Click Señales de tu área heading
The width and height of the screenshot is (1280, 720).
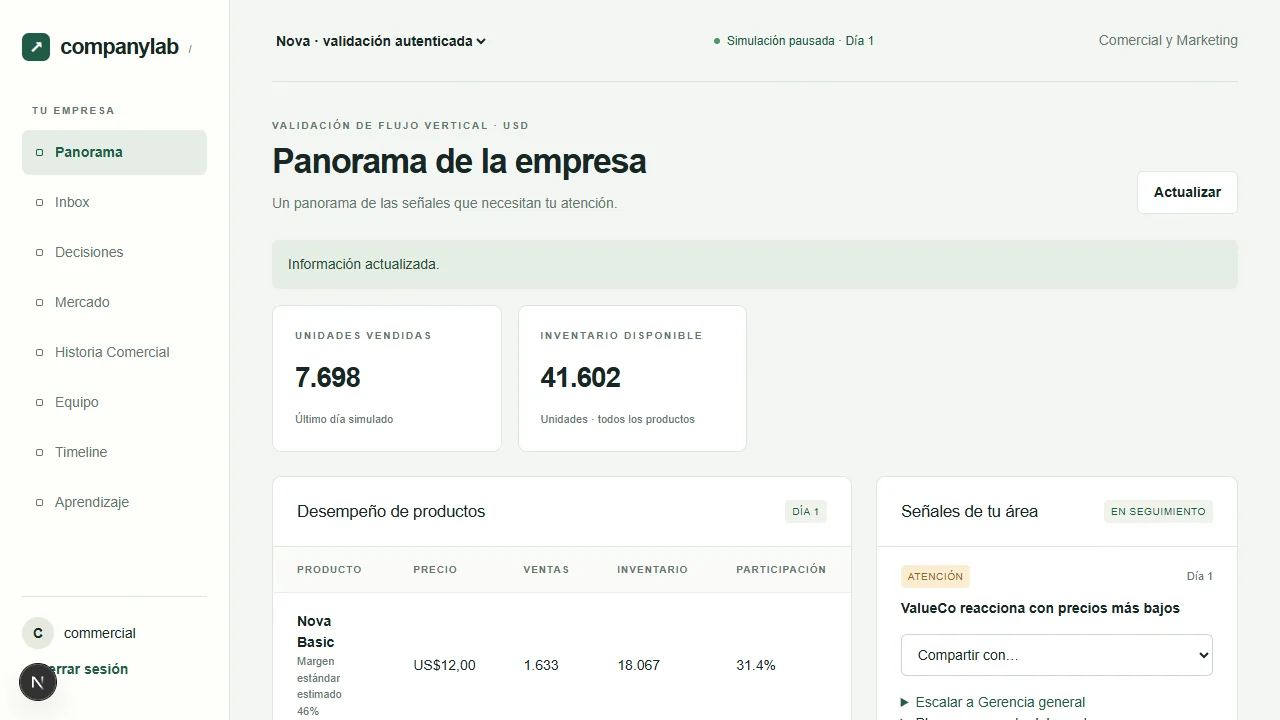click(969, 511)
